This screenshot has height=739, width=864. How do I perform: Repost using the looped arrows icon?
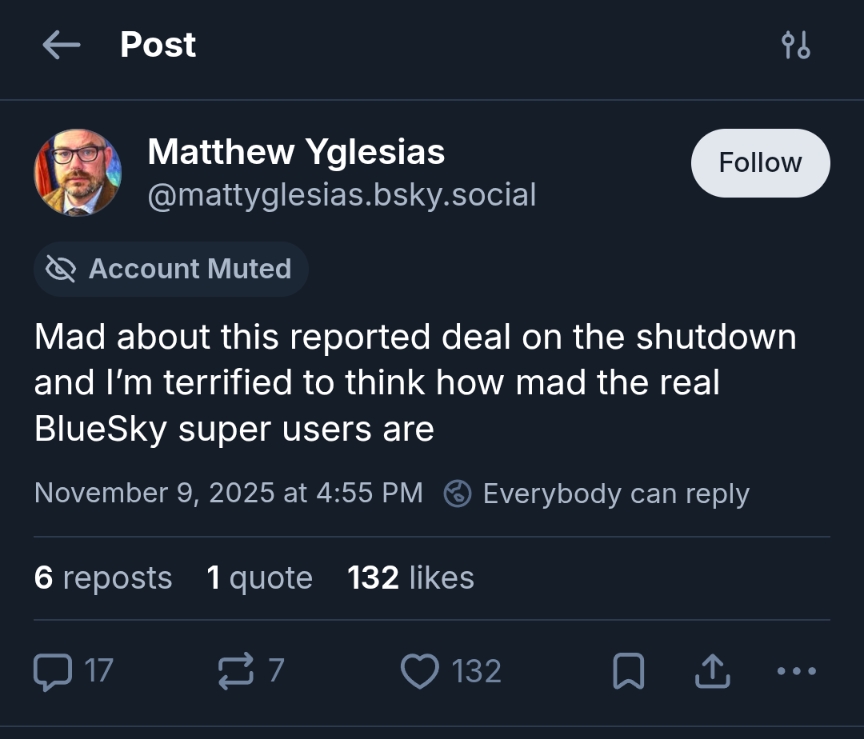(x=236, y=671)
